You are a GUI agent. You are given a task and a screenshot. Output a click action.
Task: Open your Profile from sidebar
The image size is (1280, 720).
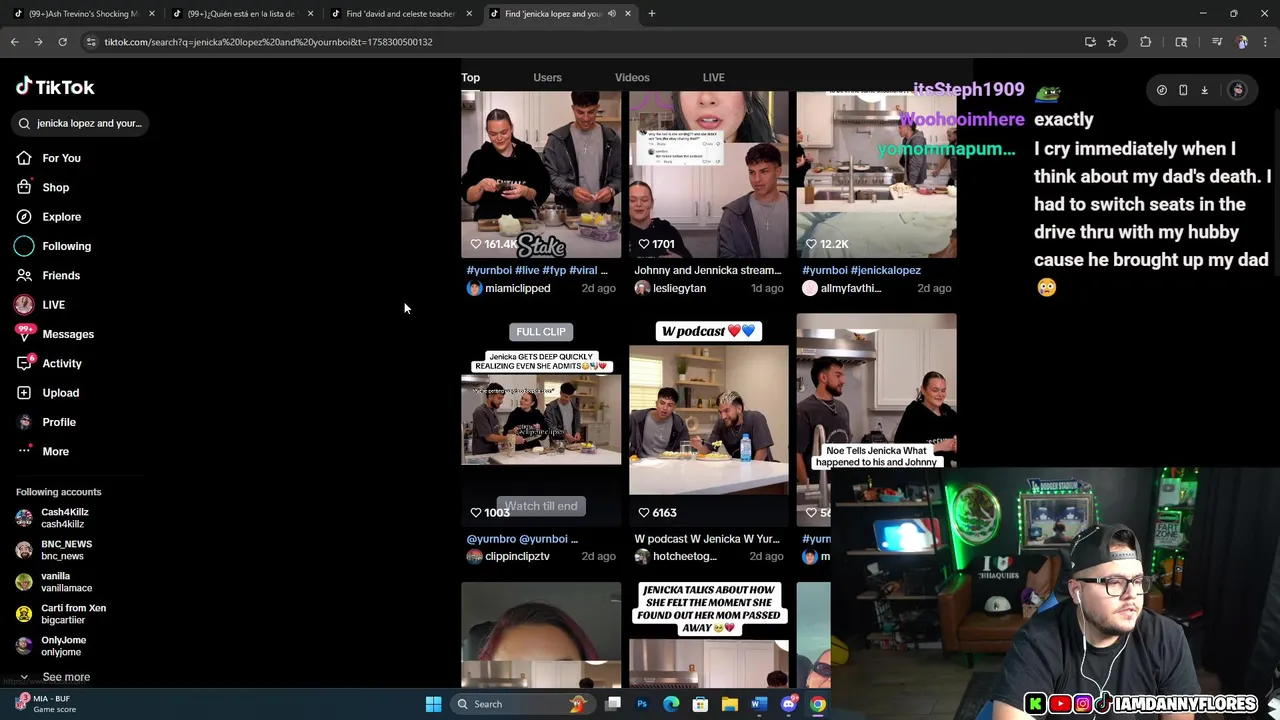tap(45, 422)
